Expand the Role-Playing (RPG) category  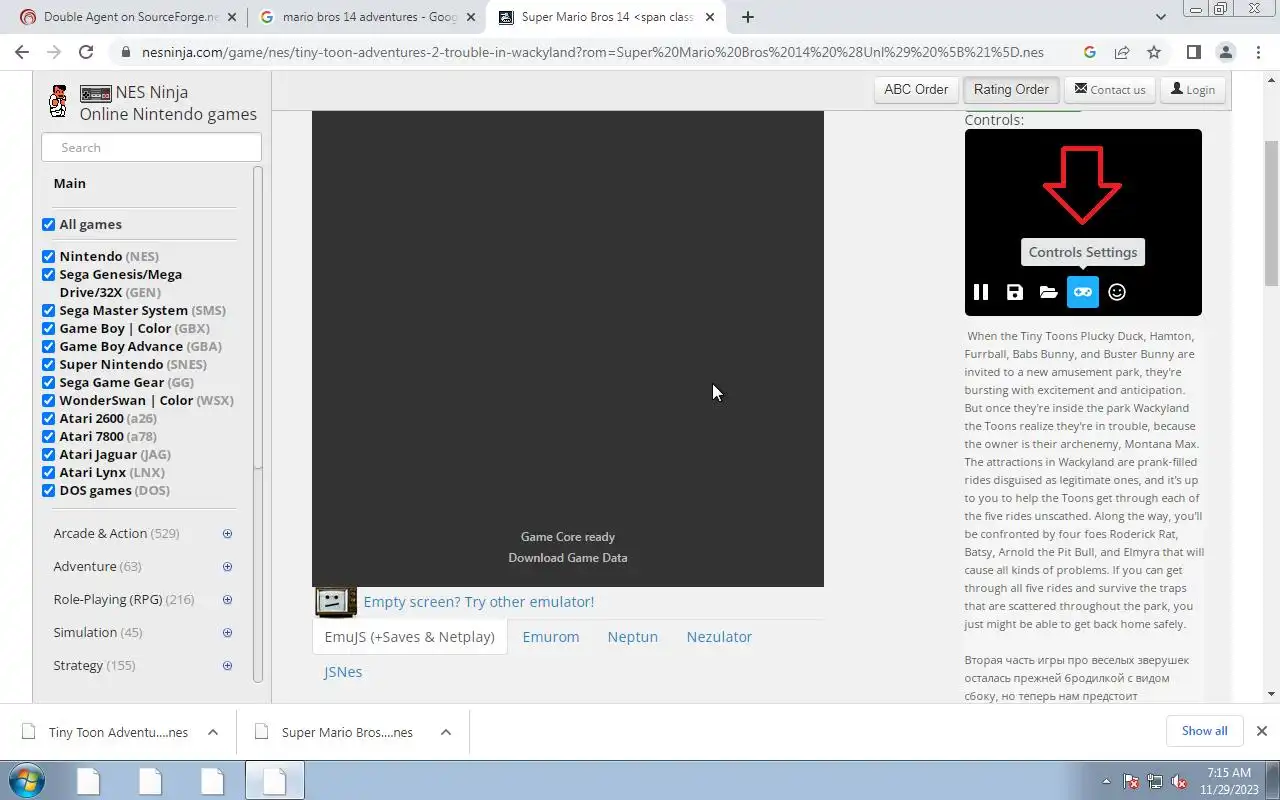(227, 600)
